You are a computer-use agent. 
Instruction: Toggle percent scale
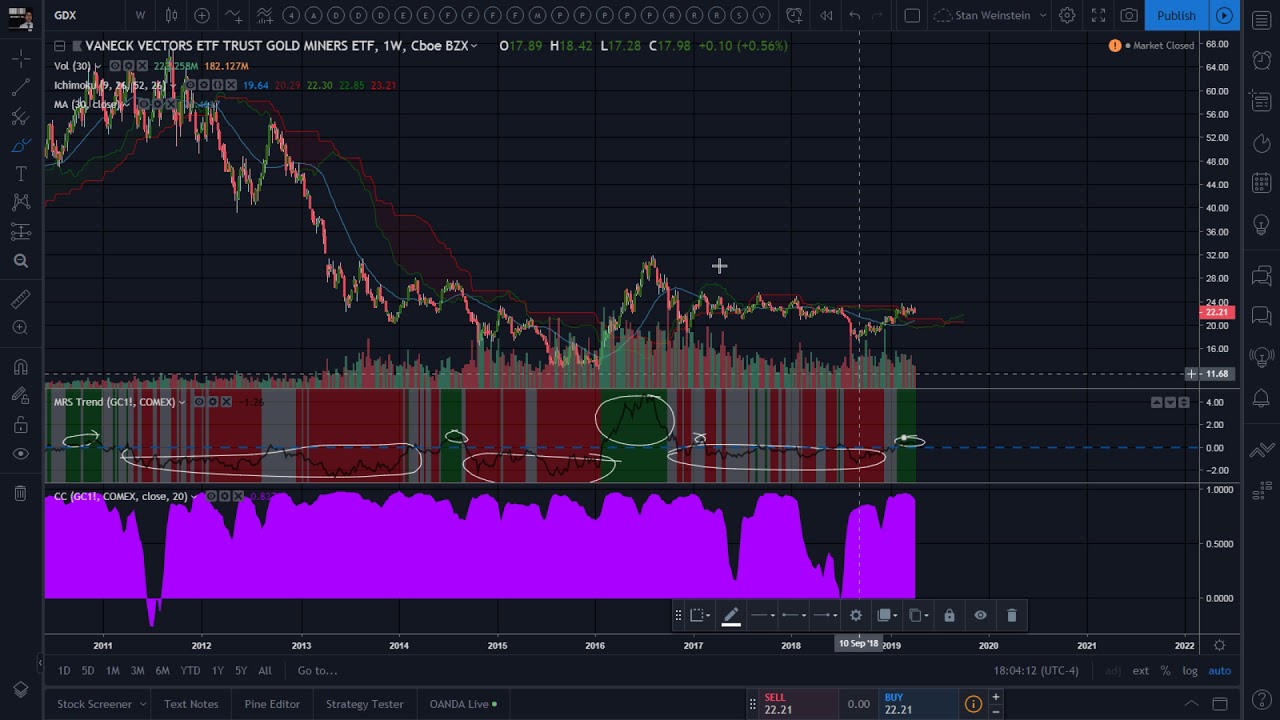point(1165,671)
